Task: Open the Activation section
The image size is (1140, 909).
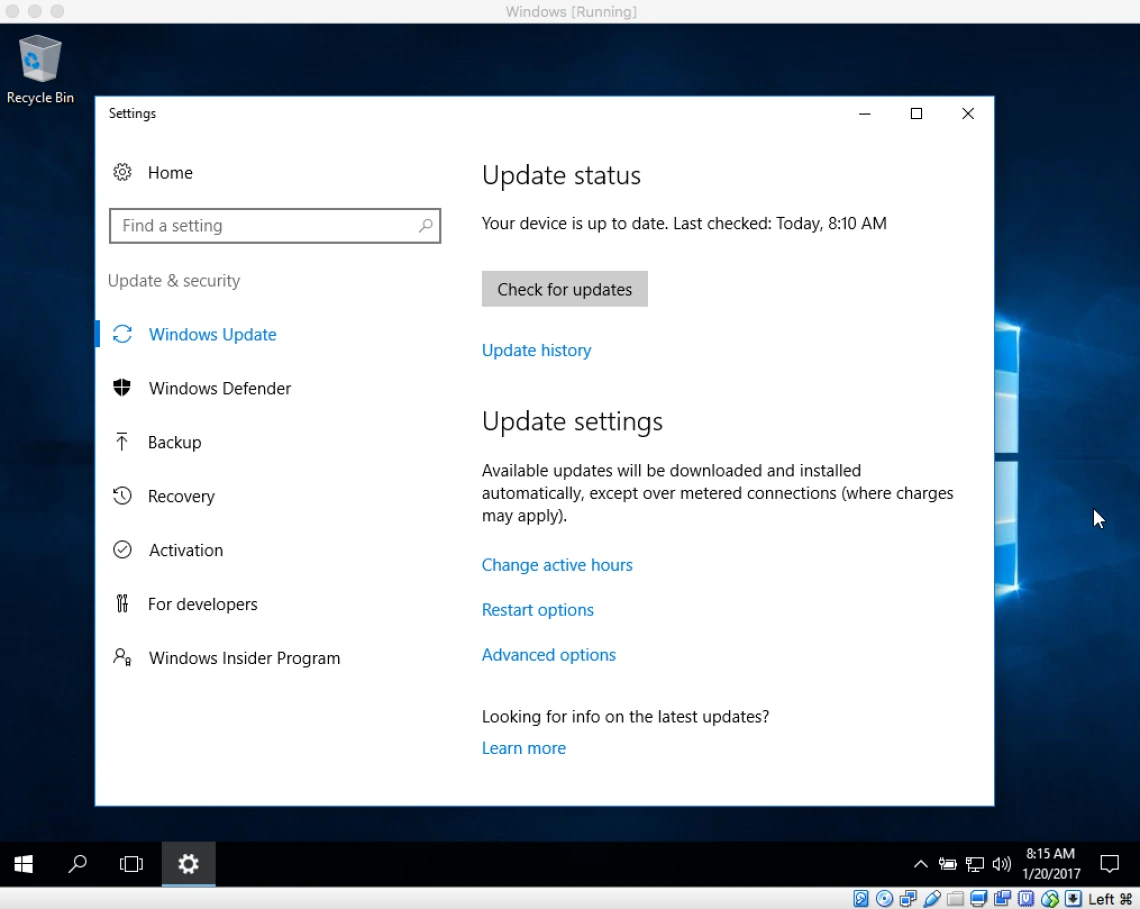Action: 168,550
